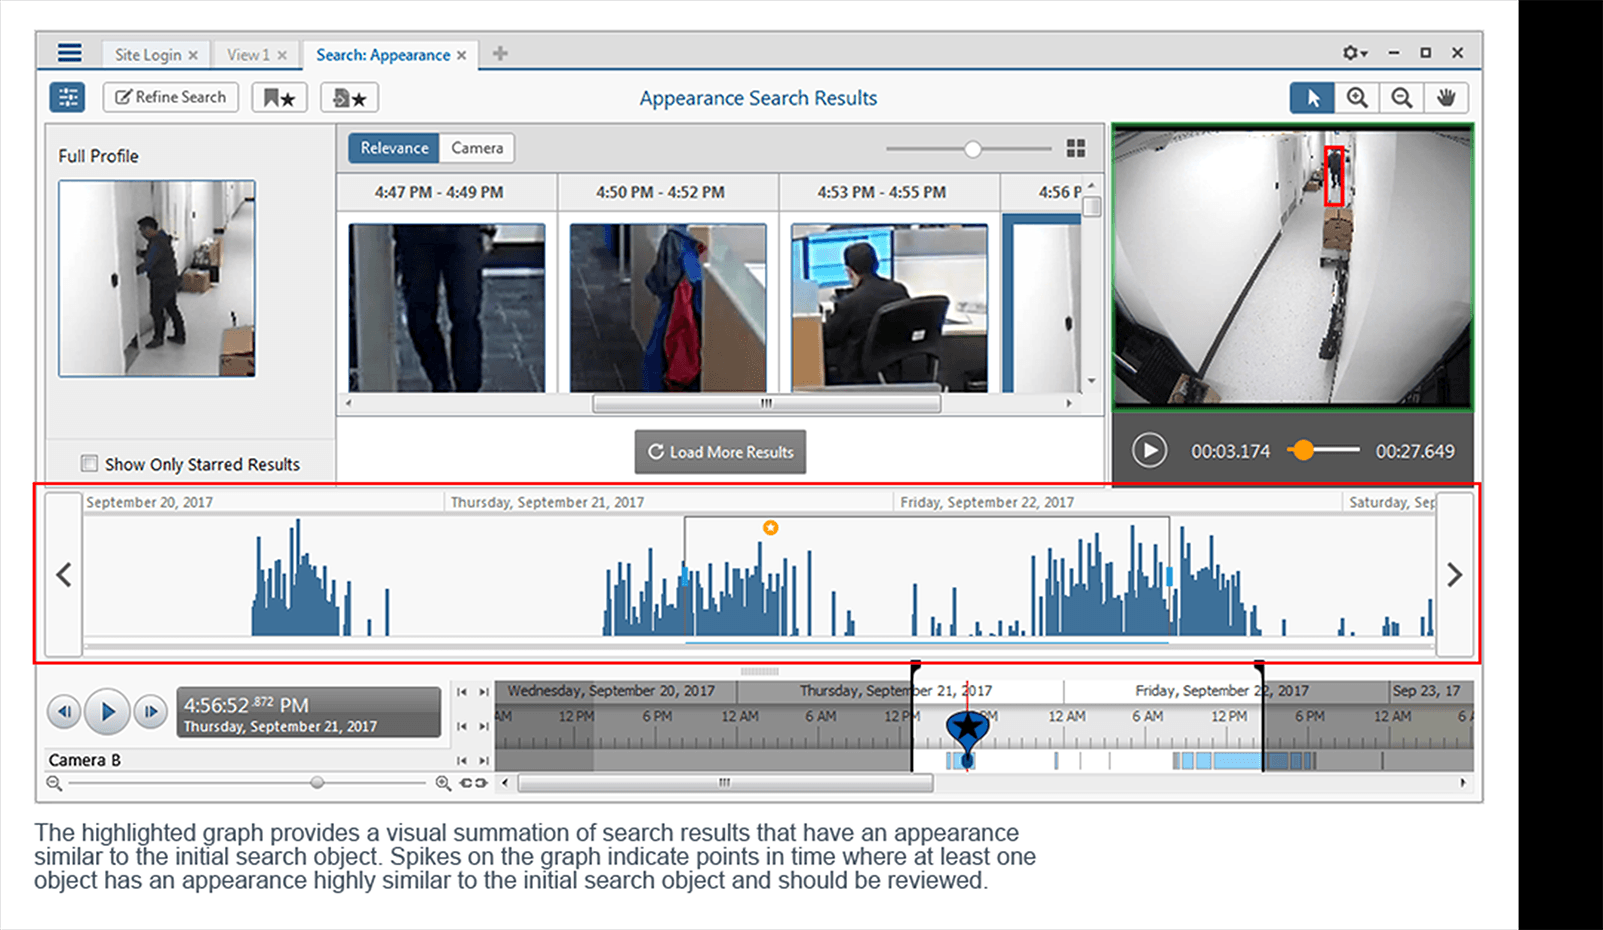Bookmark the starred results

click(279, 98)
